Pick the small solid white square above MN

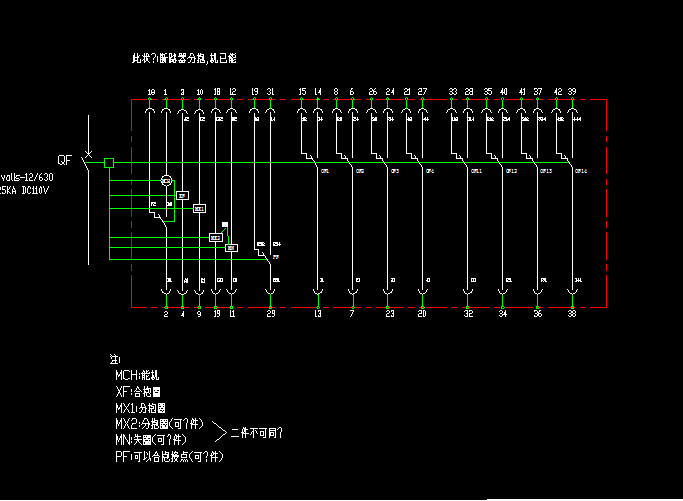[225, 225]
